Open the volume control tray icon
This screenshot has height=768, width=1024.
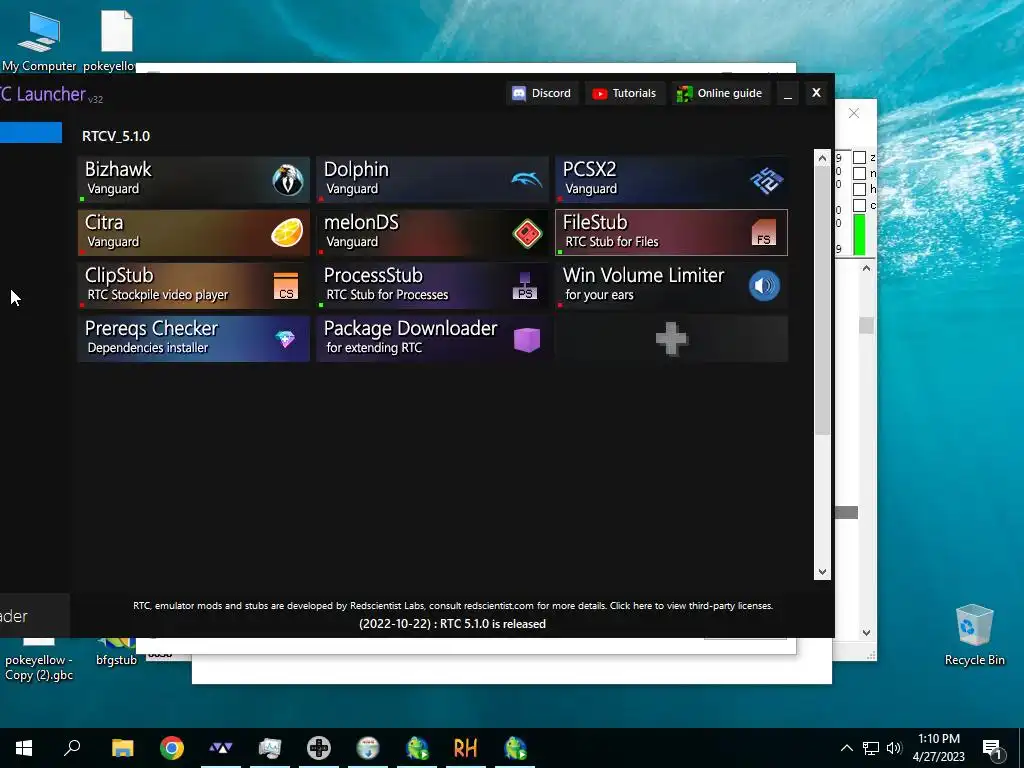[x=894, y=748]
